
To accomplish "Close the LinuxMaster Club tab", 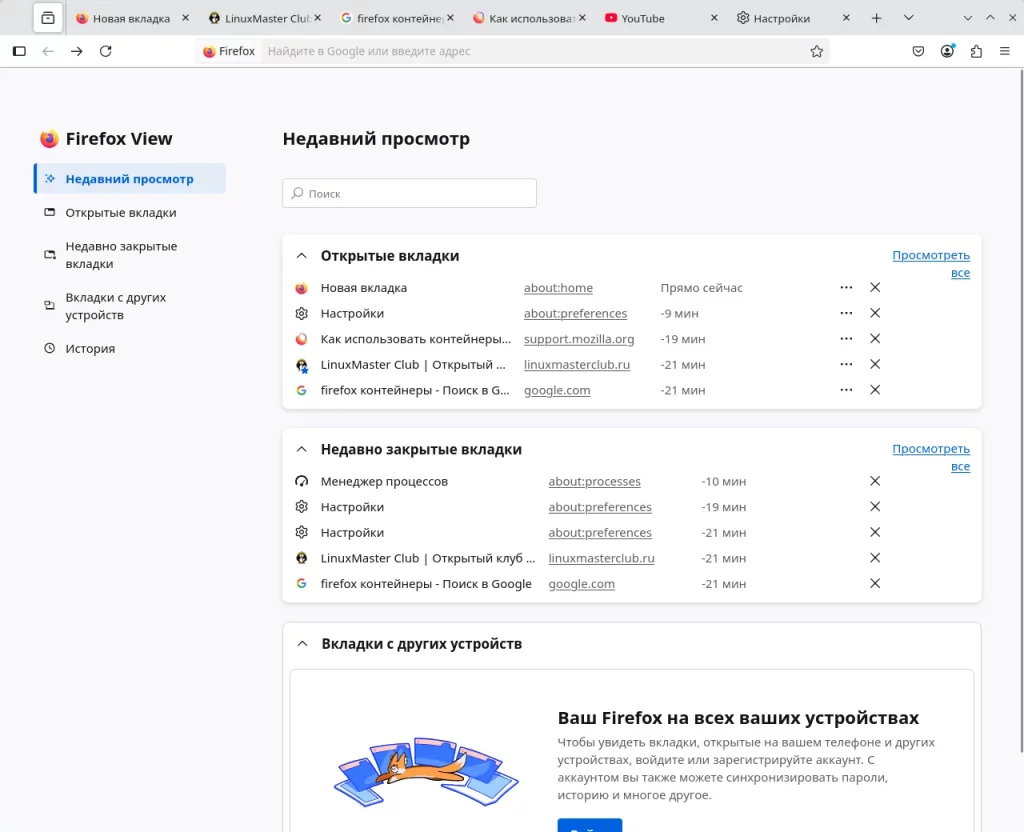I will 317,18.
